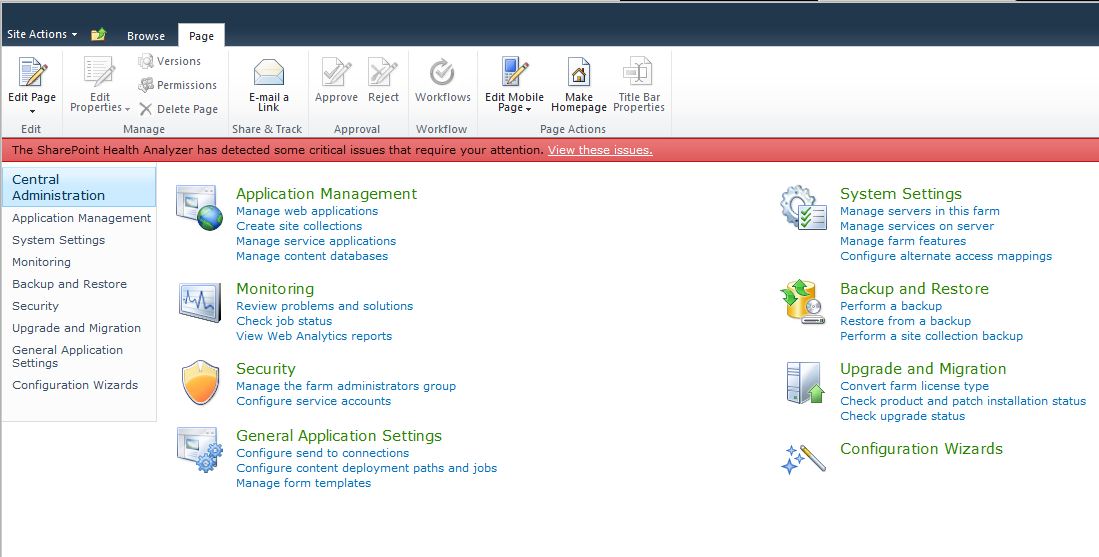
Task: Select Backup and Restore in the sidebar
Action: 69,284
